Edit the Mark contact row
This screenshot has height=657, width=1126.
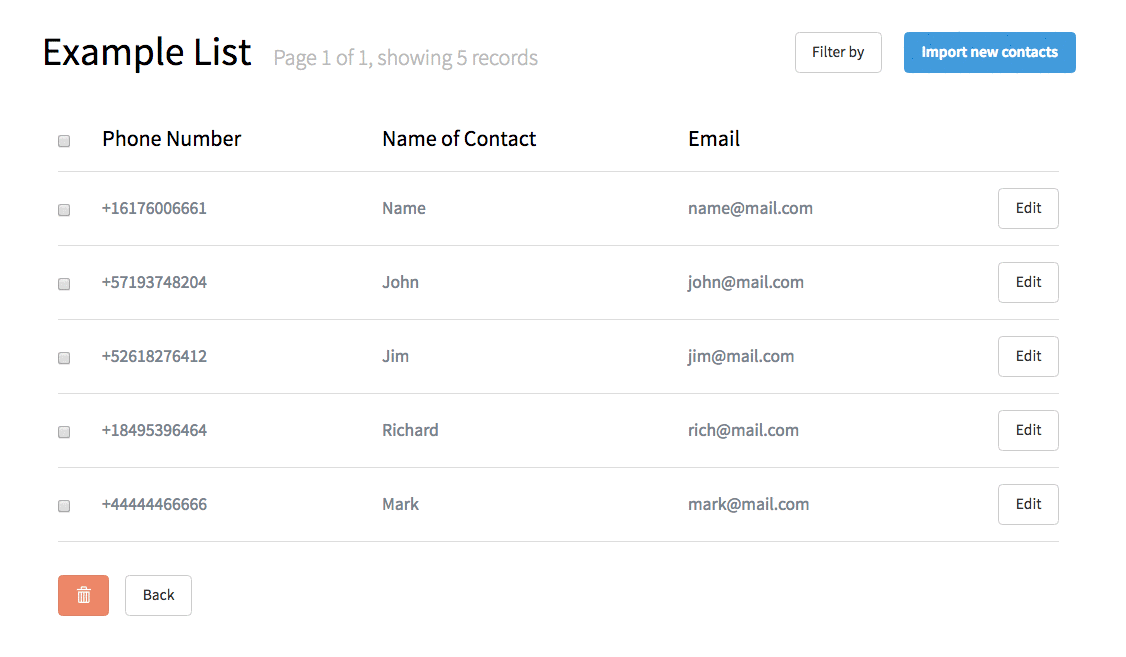coord(1028,504)
